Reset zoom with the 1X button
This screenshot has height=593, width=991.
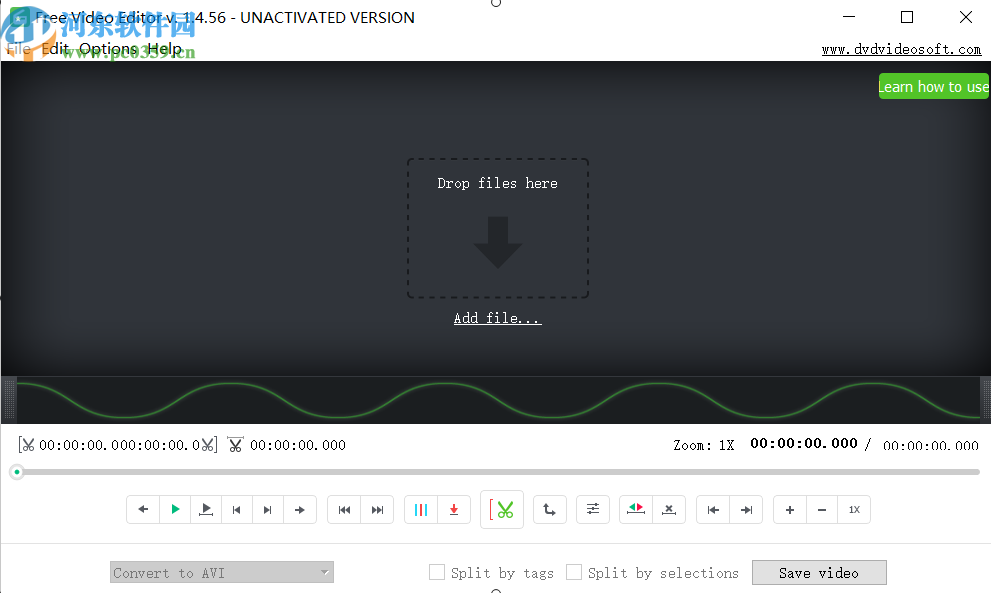[x=854, y=510]
